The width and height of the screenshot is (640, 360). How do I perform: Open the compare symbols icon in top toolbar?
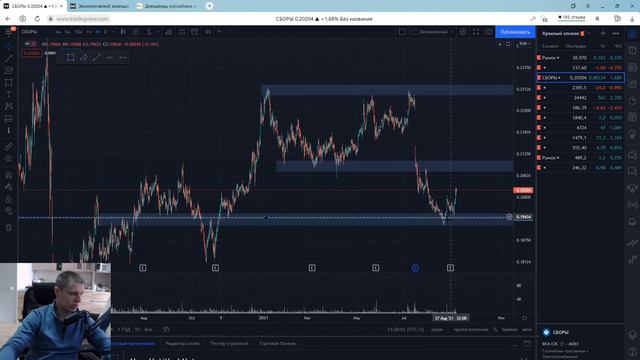[136, 32]
